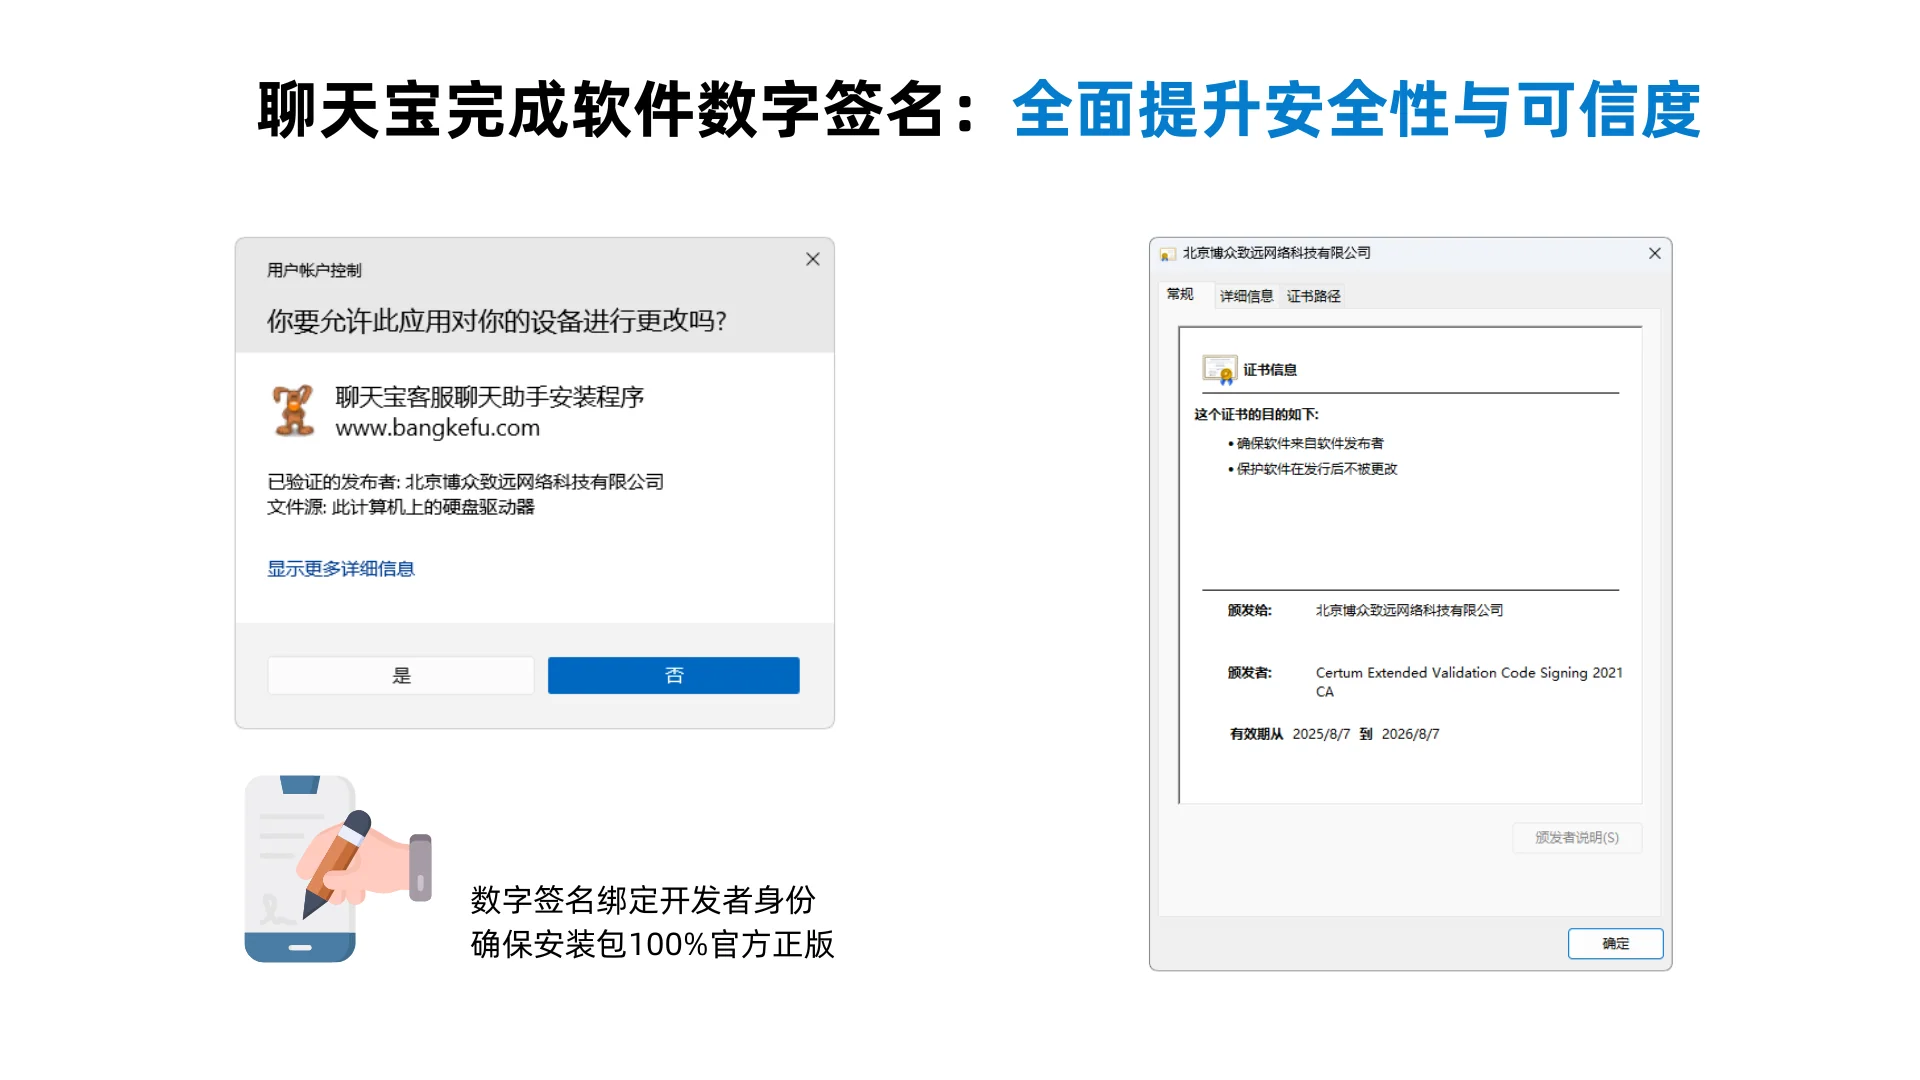Switch to the 证书路径 tab
The image size is (1920, 1080).
point(1313,296)
